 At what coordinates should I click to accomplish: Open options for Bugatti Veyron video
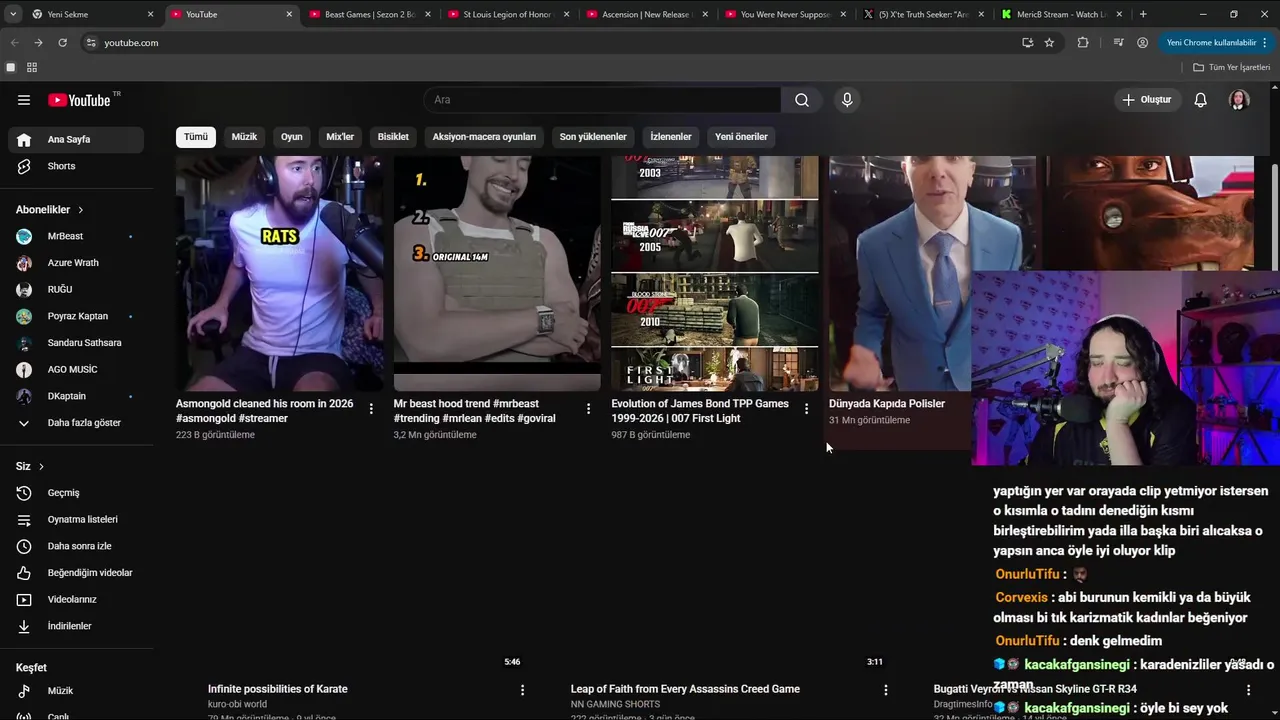click(x=1248, y=690)
